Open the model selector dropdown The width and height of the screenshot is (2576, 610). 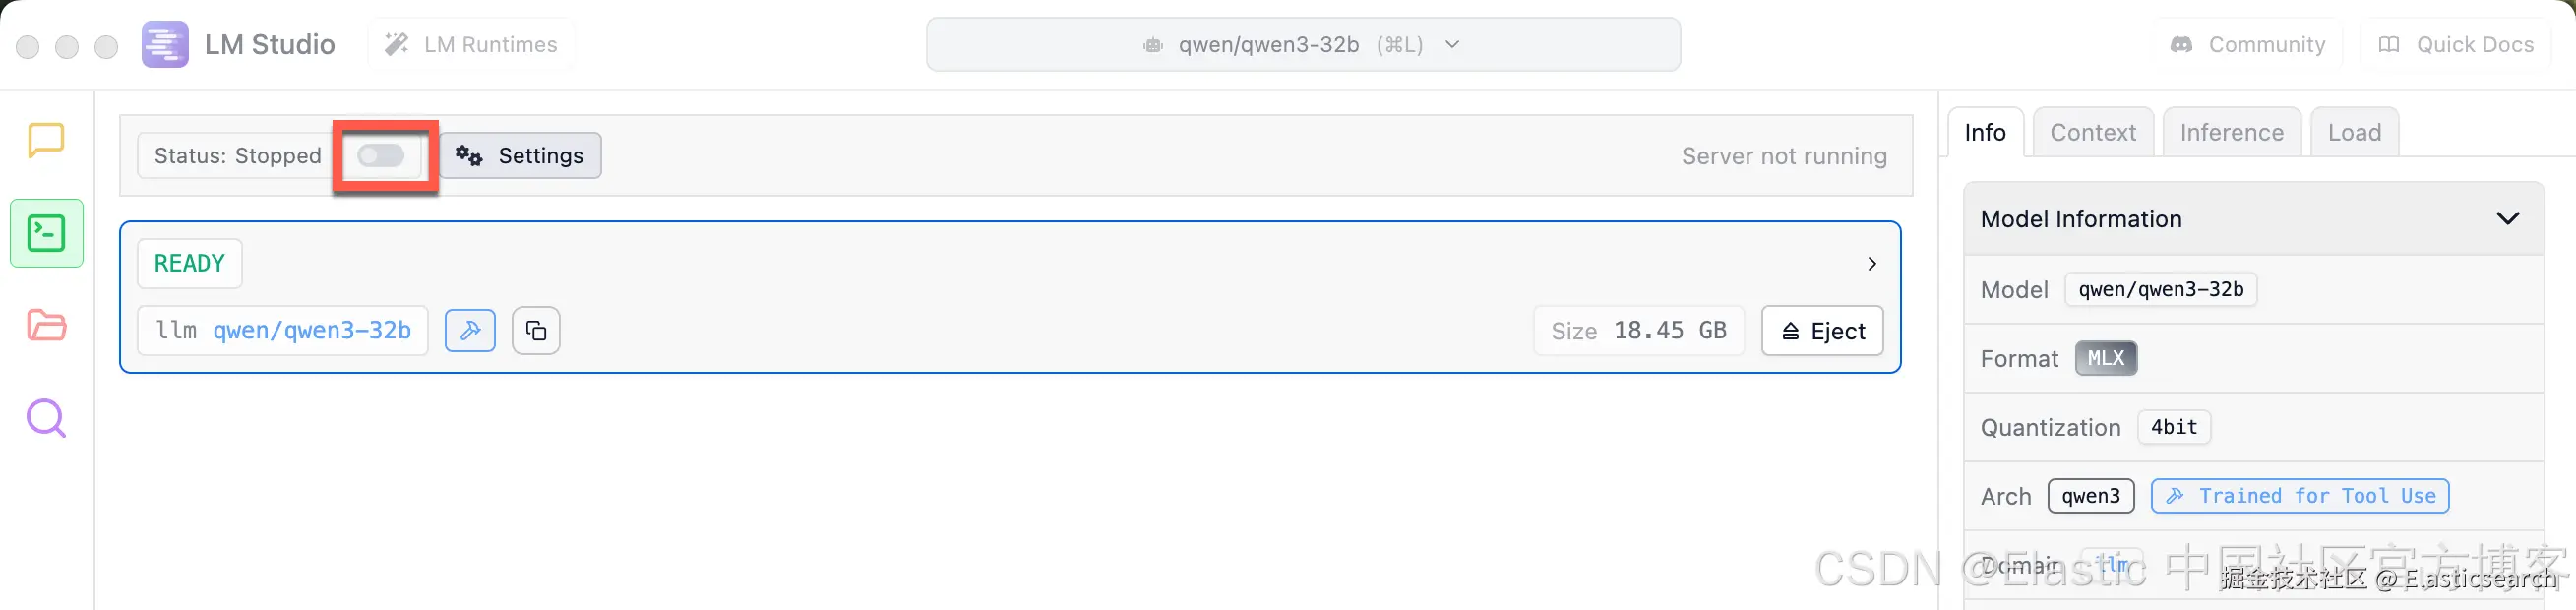click(x=1302, y=44)
